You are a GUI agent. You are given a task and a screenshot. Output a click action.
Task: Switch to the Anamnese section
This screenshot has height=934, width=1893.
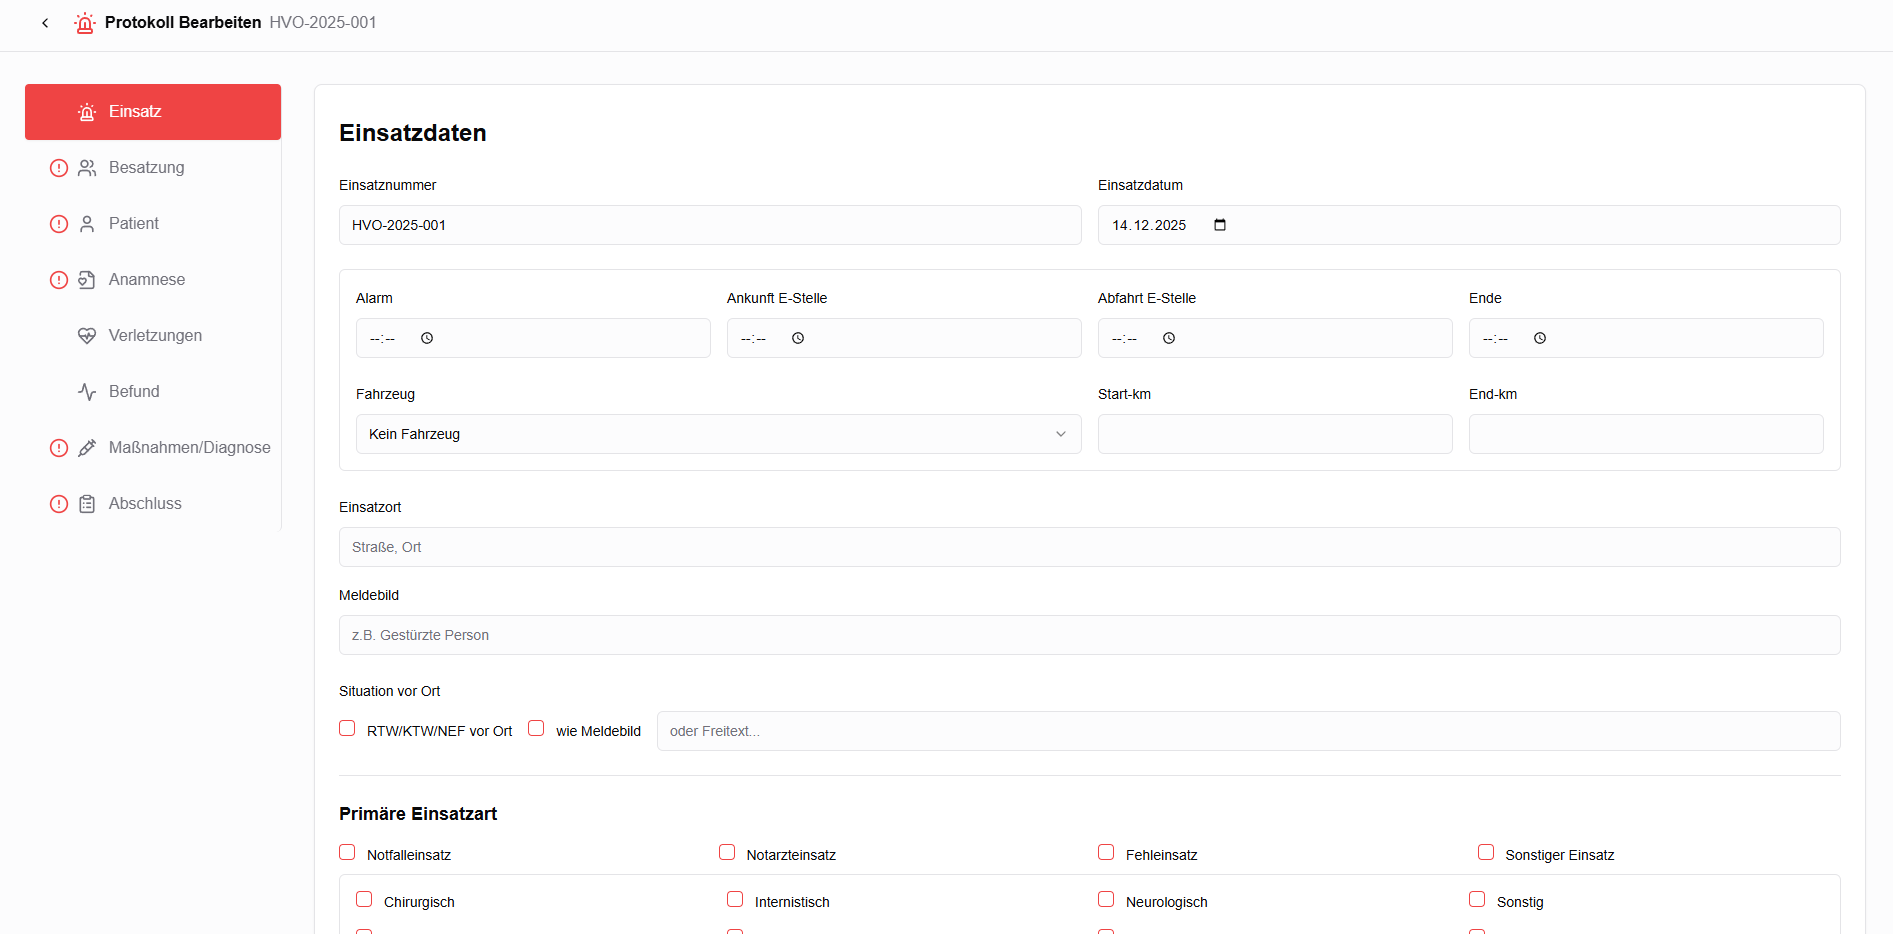tap(146, 279)
